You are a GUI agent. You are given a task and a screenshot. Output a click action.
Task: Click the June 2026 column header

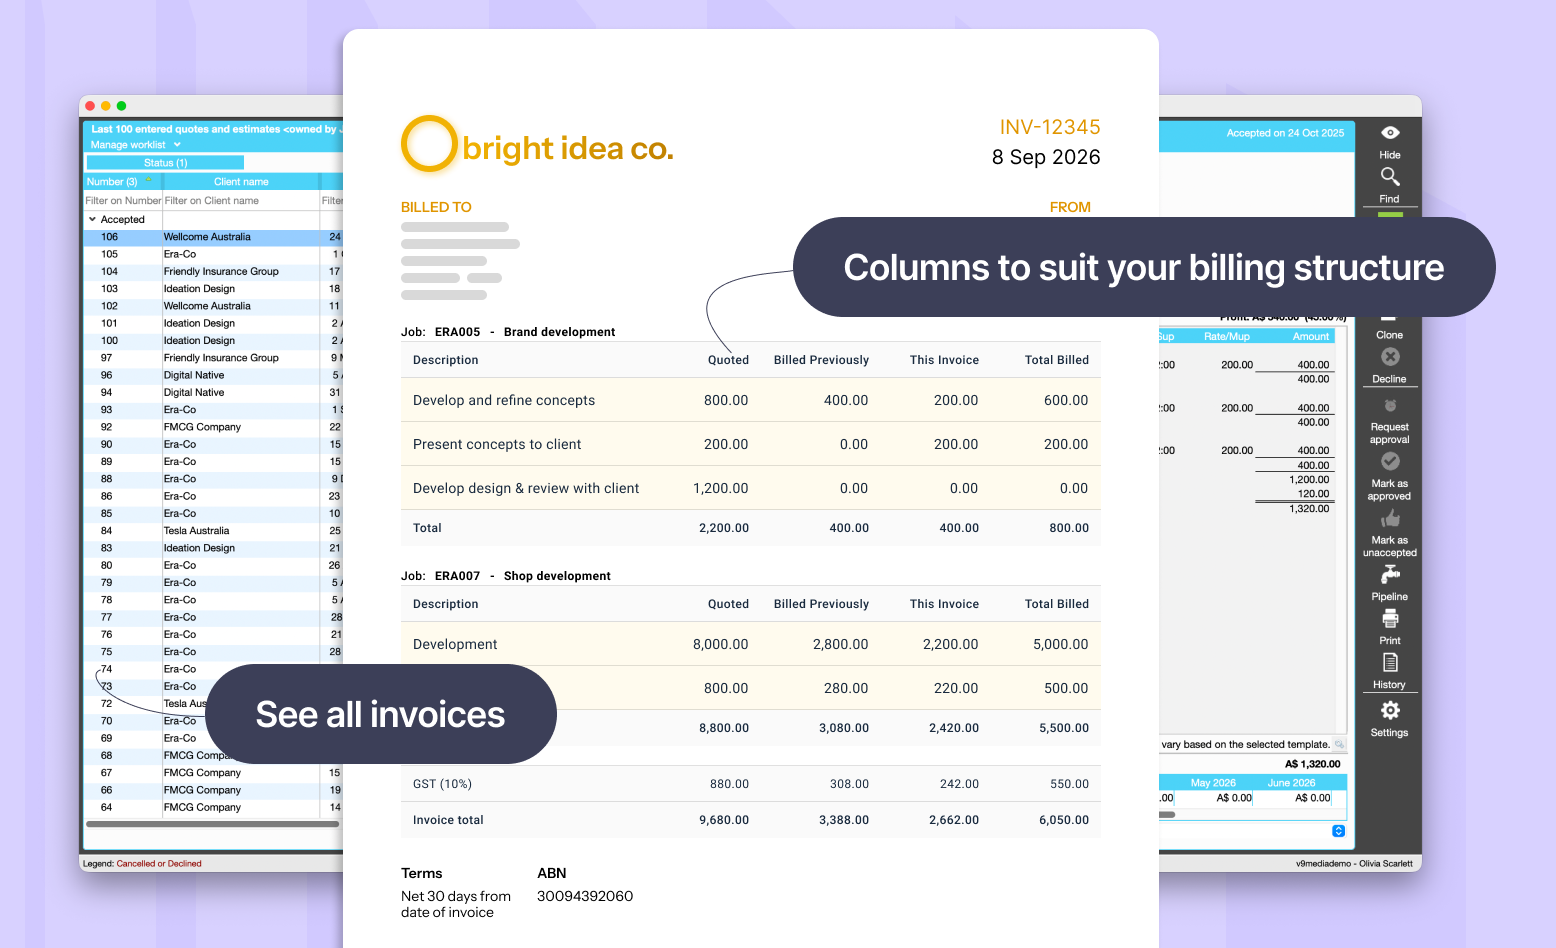[1292, 783]
